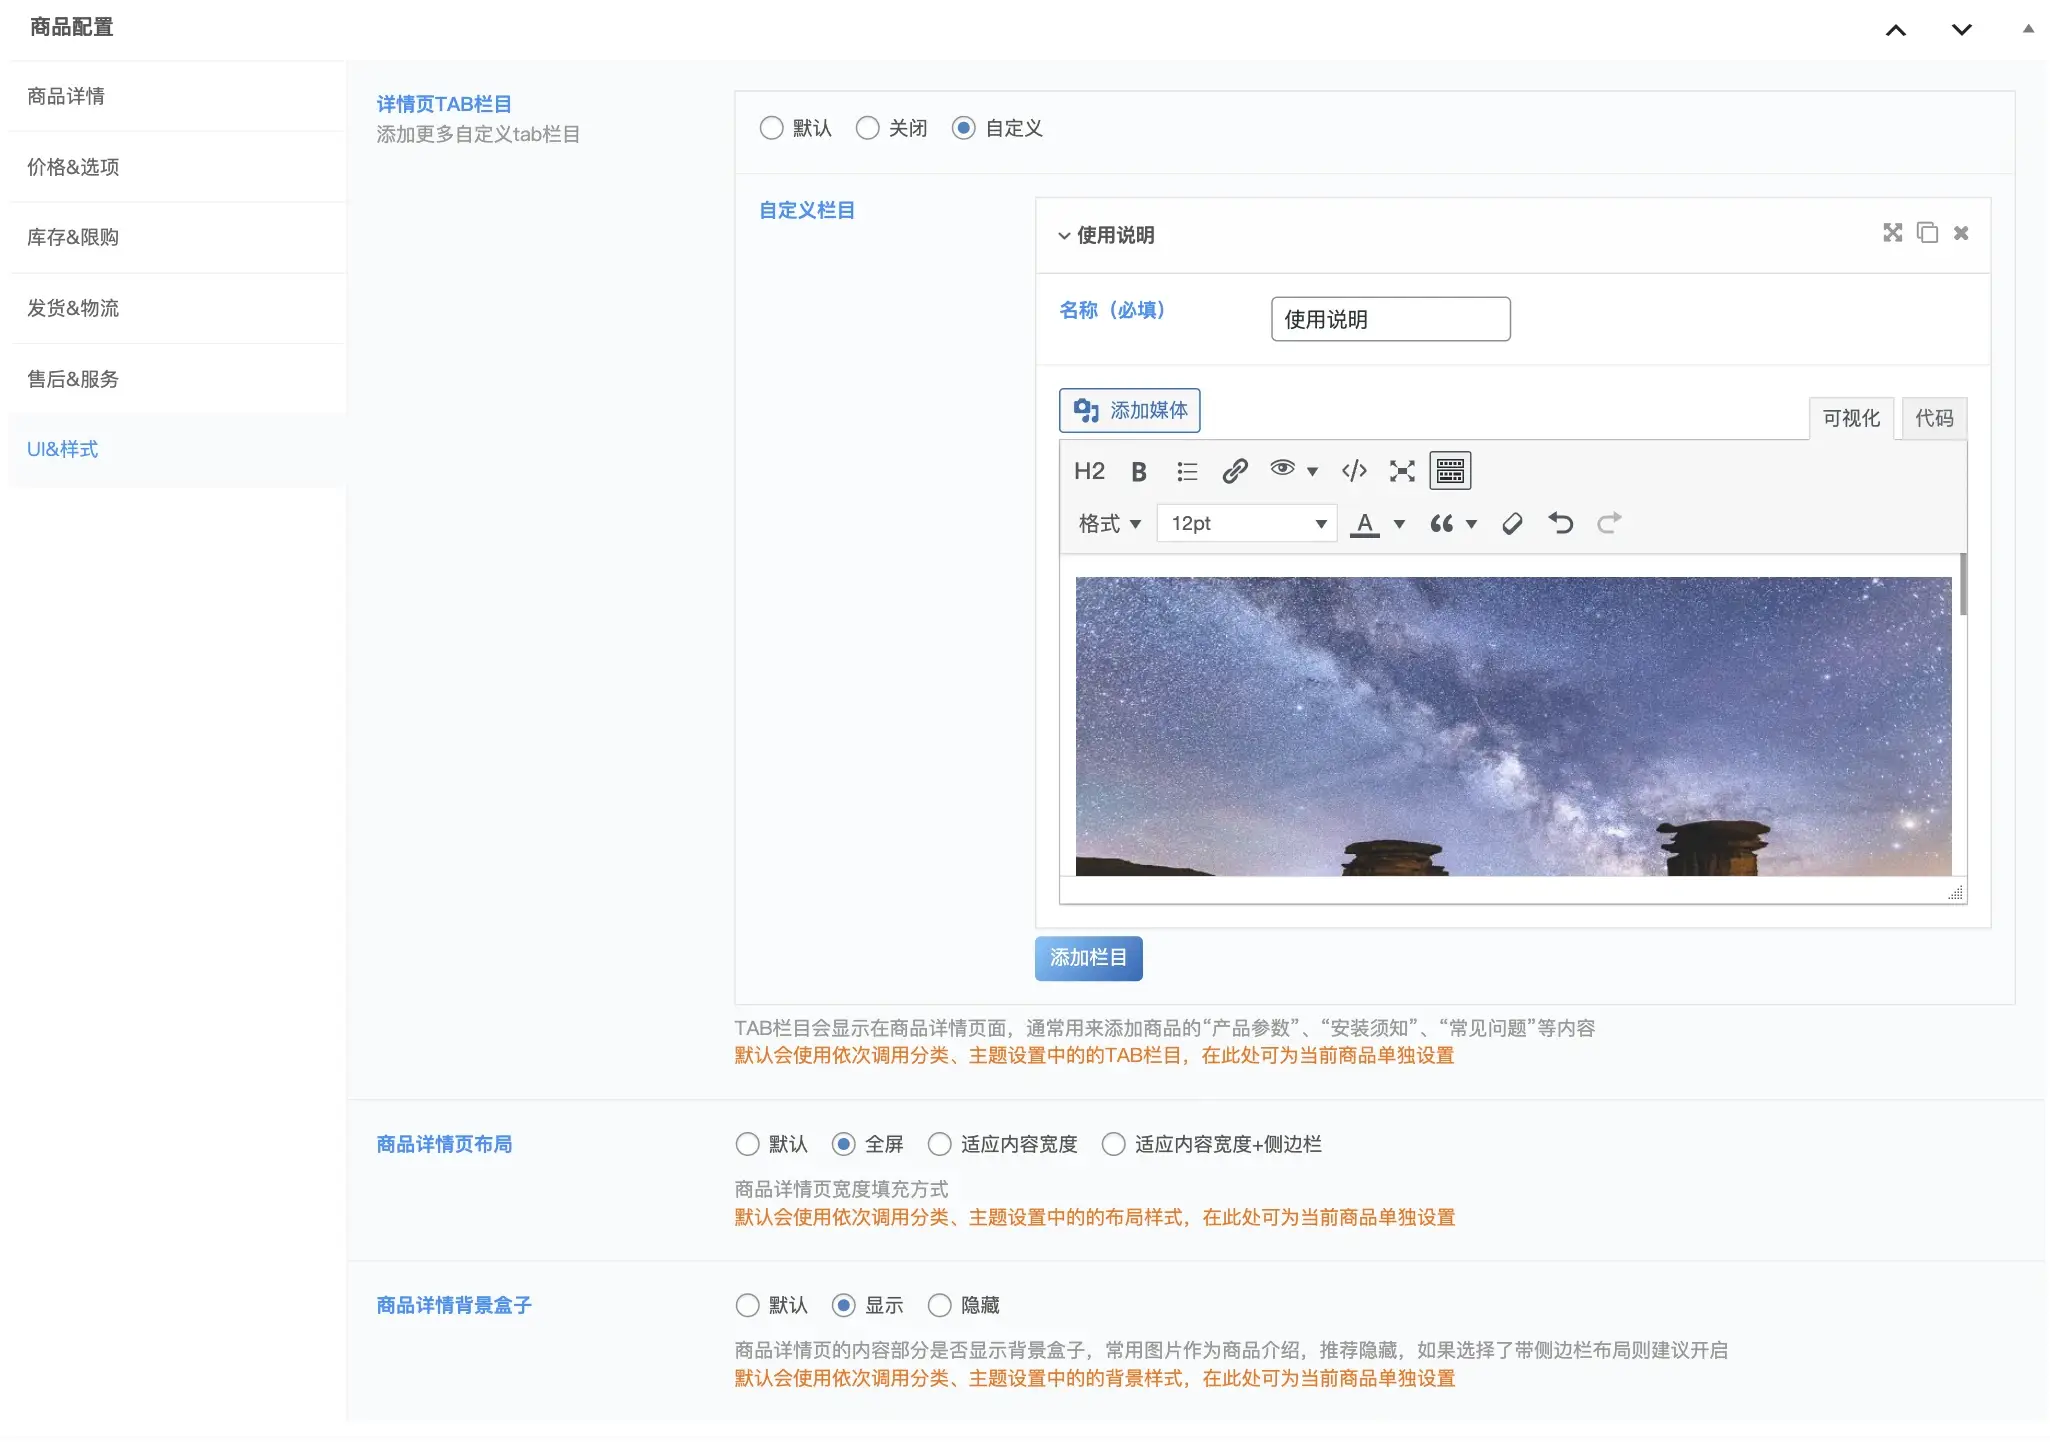Navigate to 售后&服务 settings

pos(72,379)
